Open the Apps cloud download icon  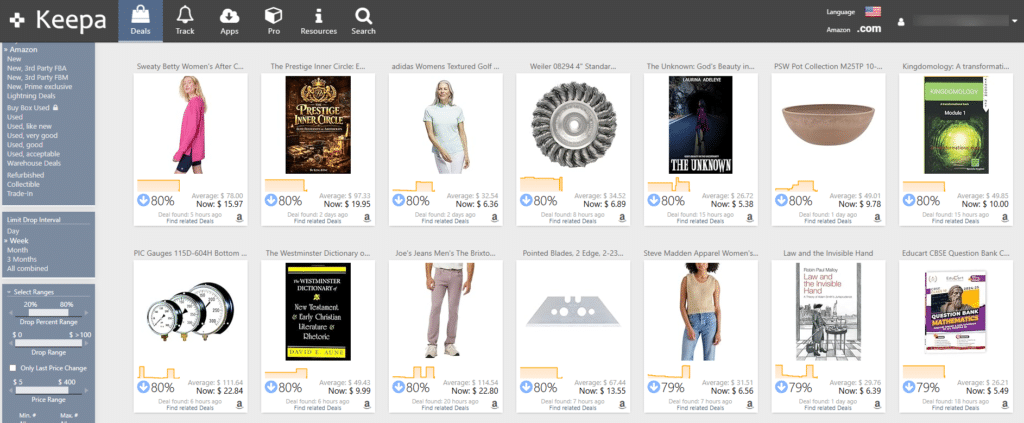click(229, 14)
